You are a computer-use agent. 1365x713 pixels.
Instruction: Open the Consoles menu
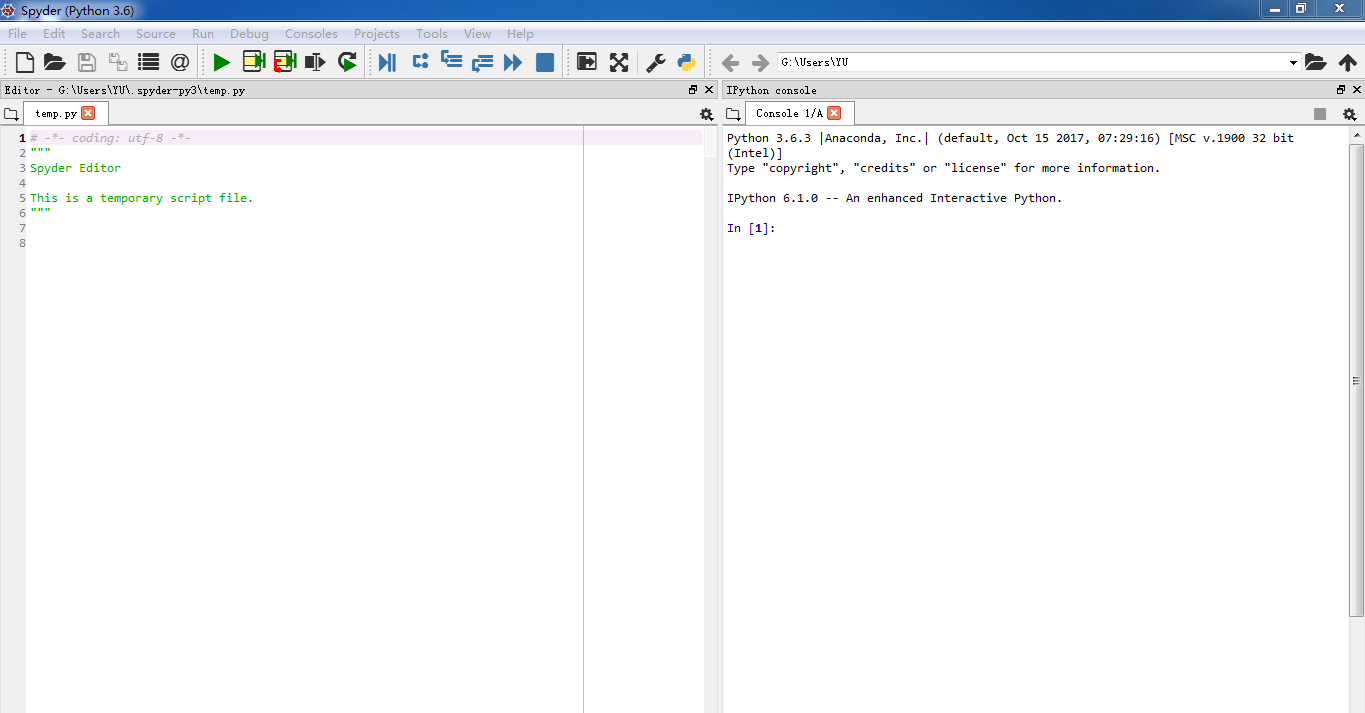(x=311, y=34)
